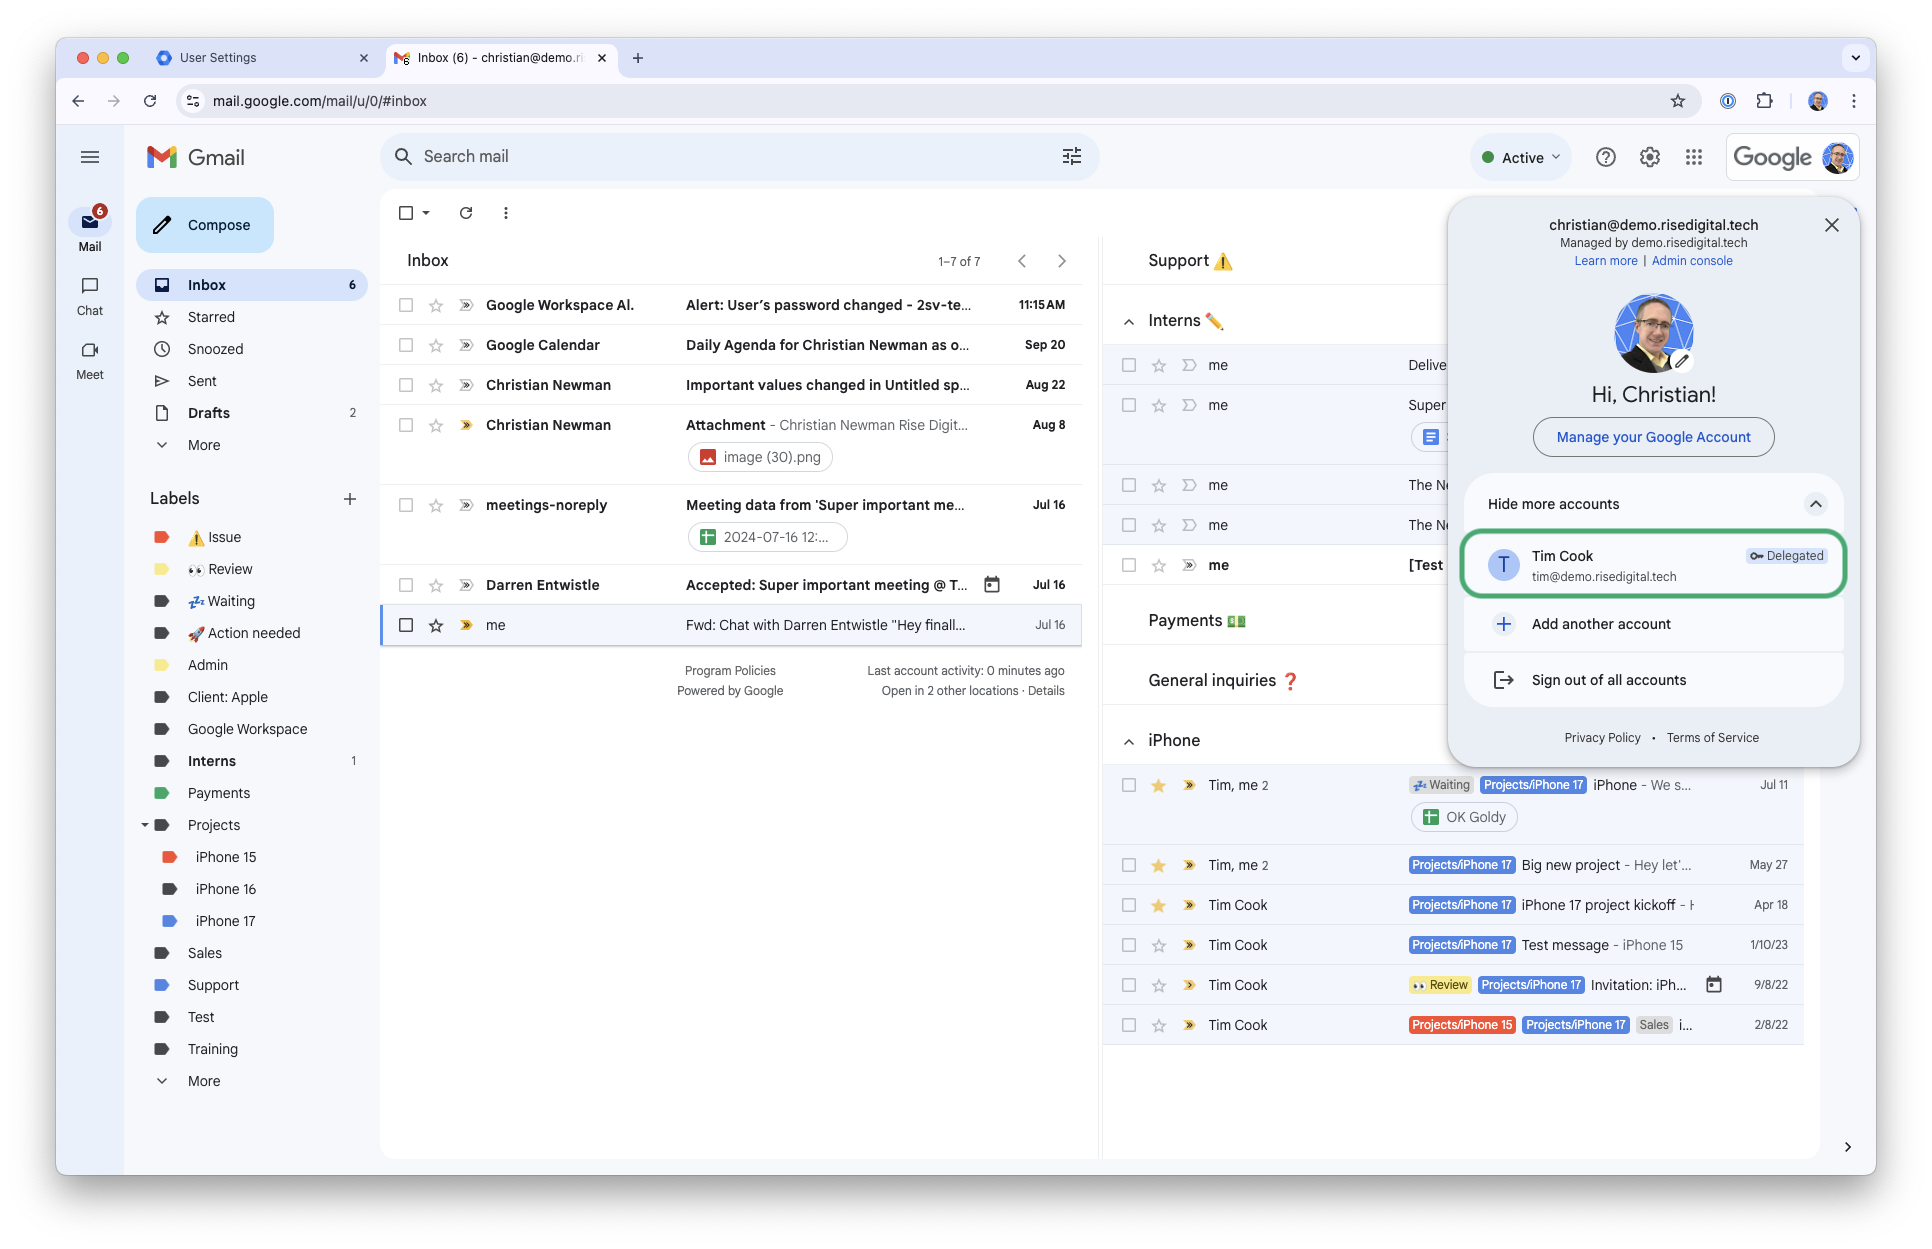Click Manage your Google Account

point(1653,437)
